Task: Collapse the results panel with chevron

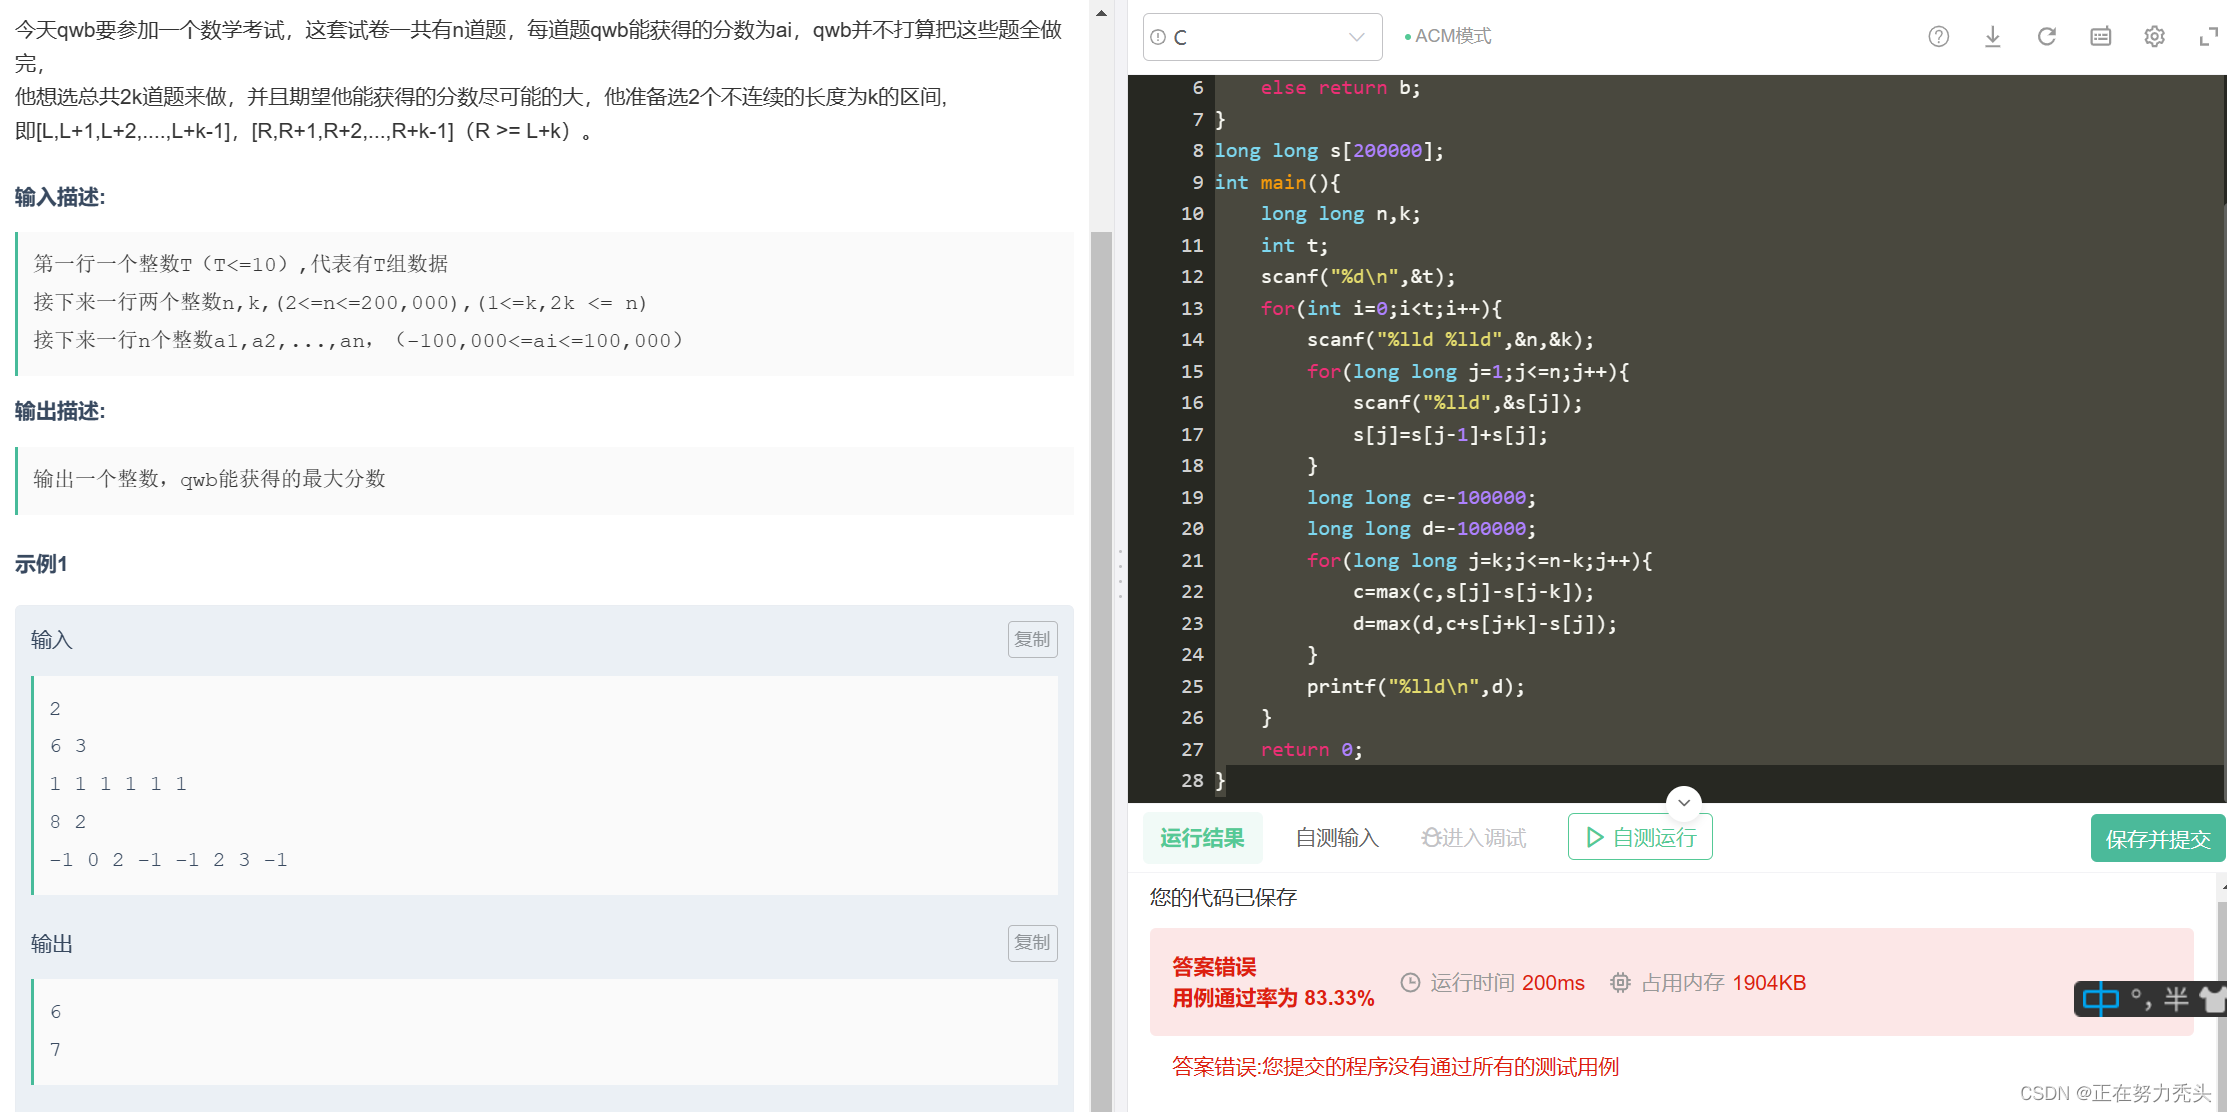Action: click(x=1684, y=802)
